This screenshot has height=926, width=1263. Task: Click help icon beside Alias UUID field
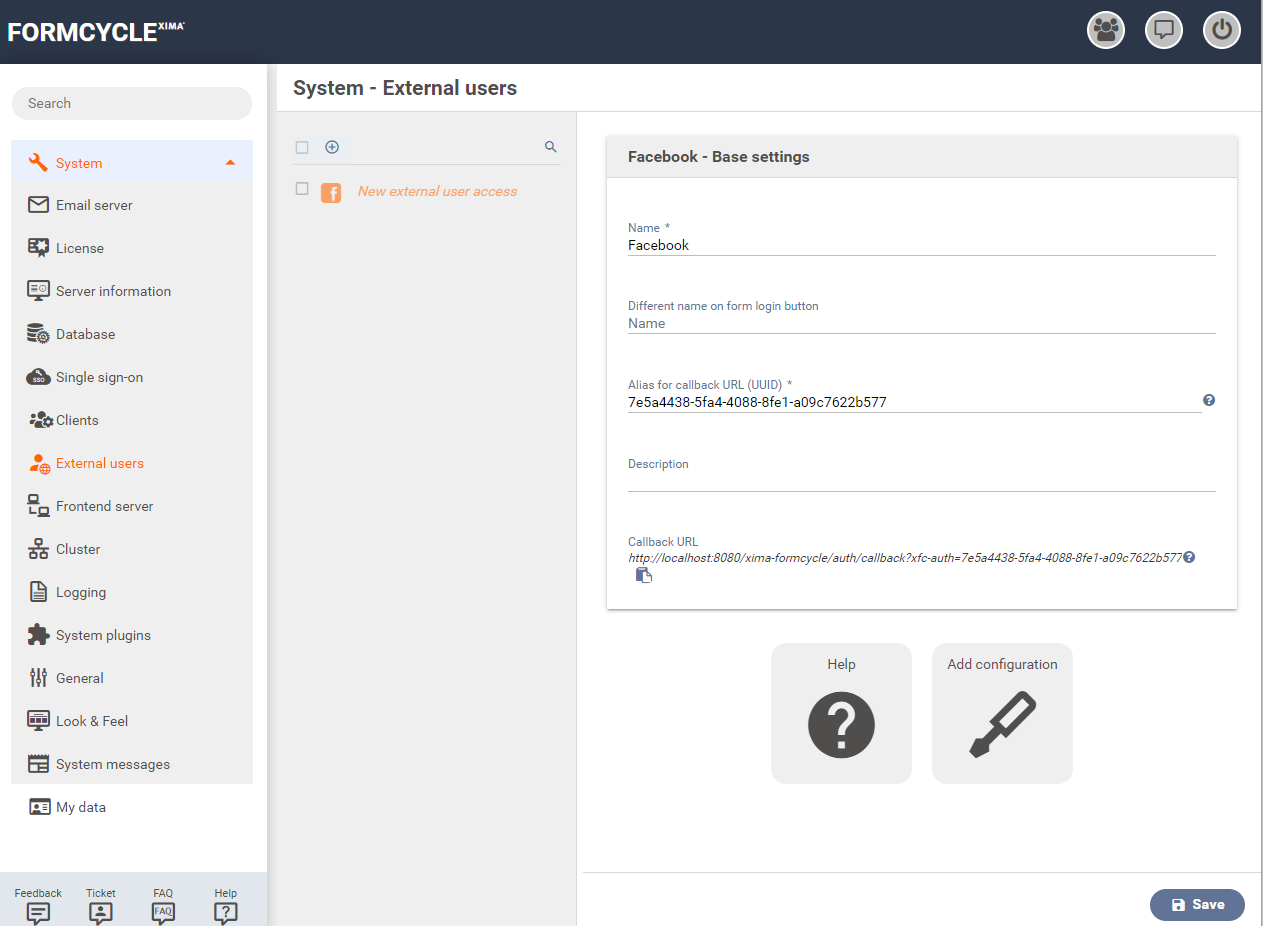pyautogui.click(x=1209, y=400)
